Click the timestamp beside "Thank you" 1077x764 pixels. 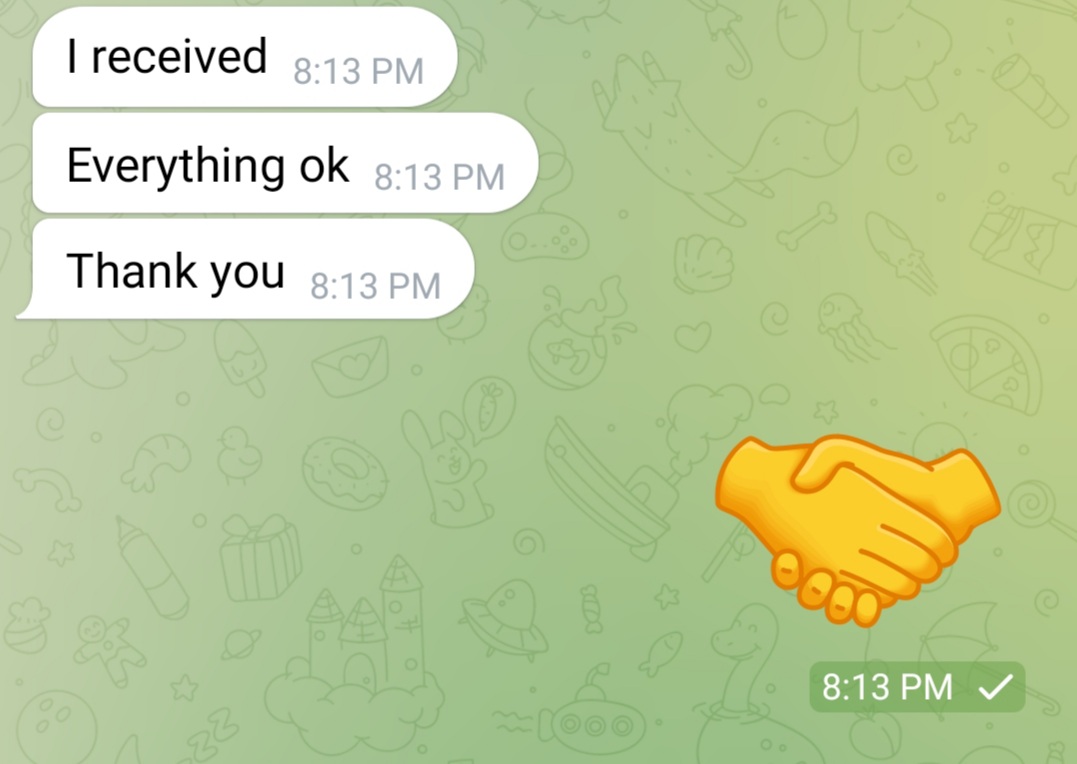376,286
